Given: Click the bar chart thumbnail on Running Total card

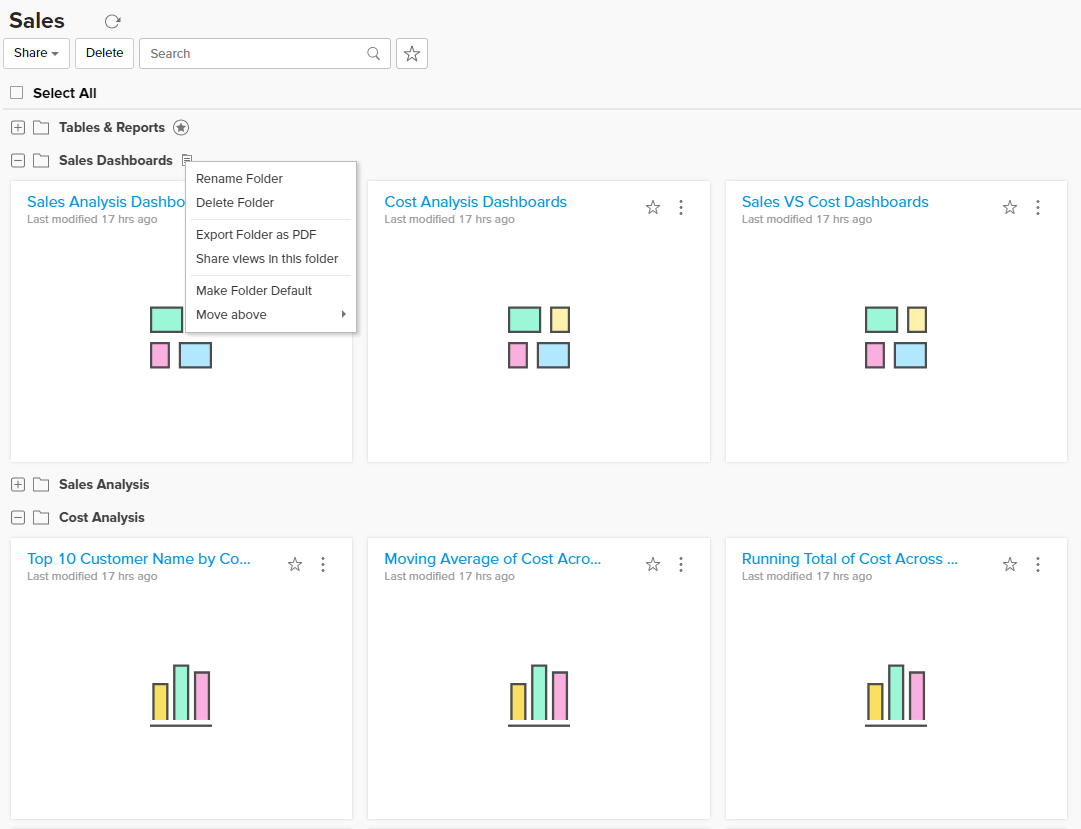Looking at the screenshot, I should [896, 696].
